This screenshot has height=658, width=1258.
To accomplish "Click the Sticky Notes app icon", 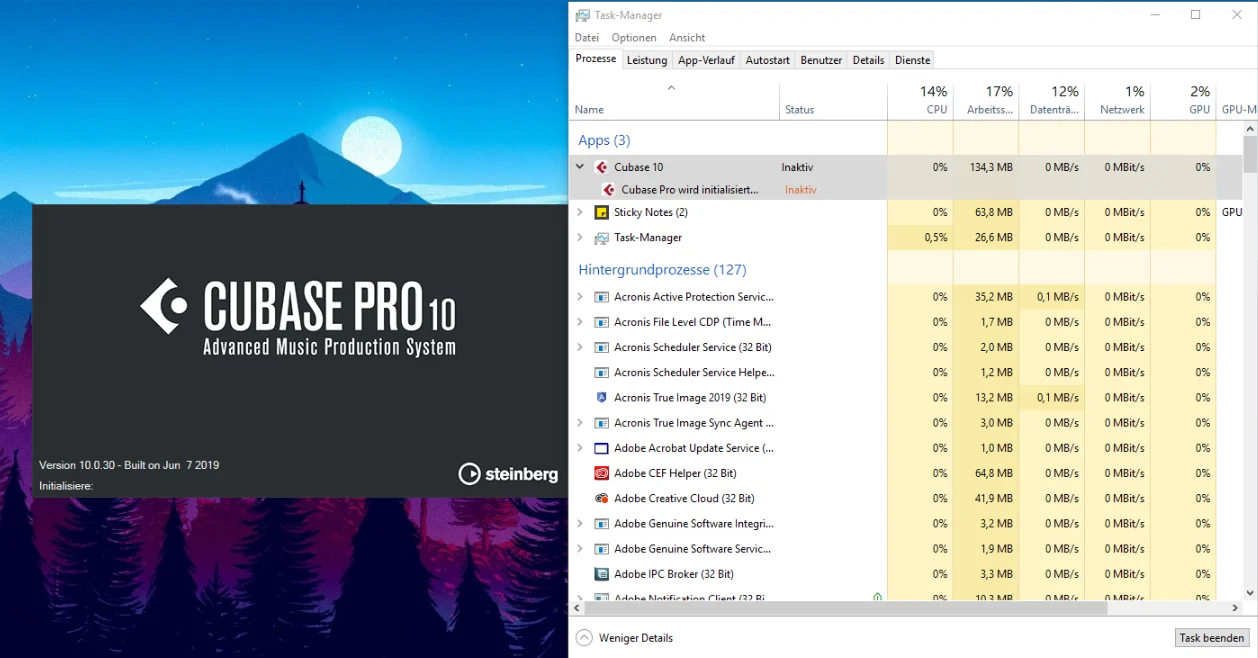I will (x=601, y=212).
